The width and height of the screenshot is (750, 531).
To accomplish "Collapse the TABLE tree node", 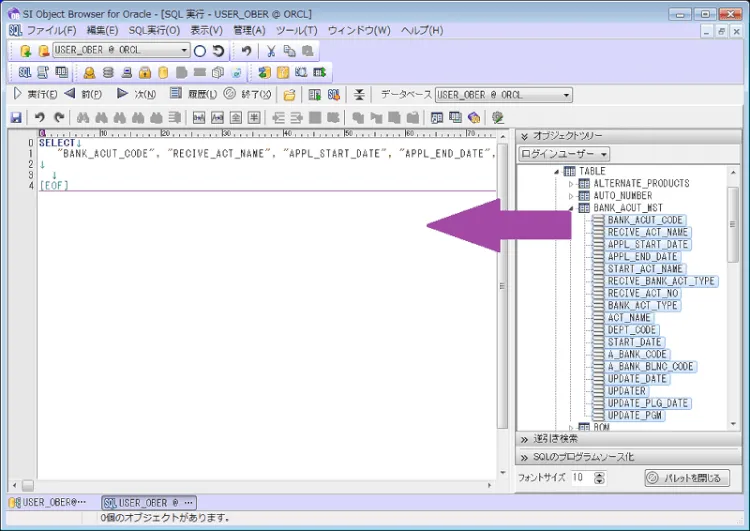I will coord(556,171).
